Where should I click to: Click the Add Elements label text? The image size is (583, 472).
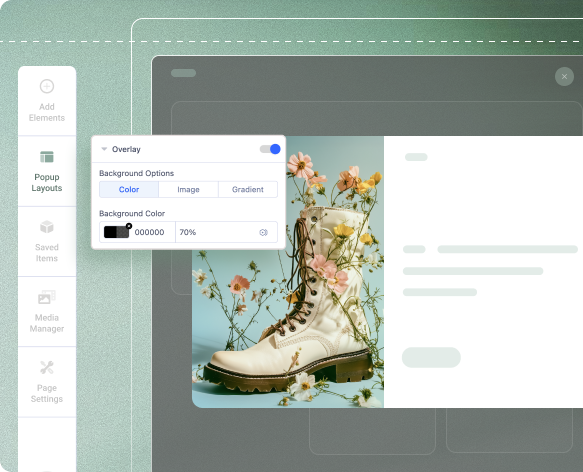click(47, 112)
